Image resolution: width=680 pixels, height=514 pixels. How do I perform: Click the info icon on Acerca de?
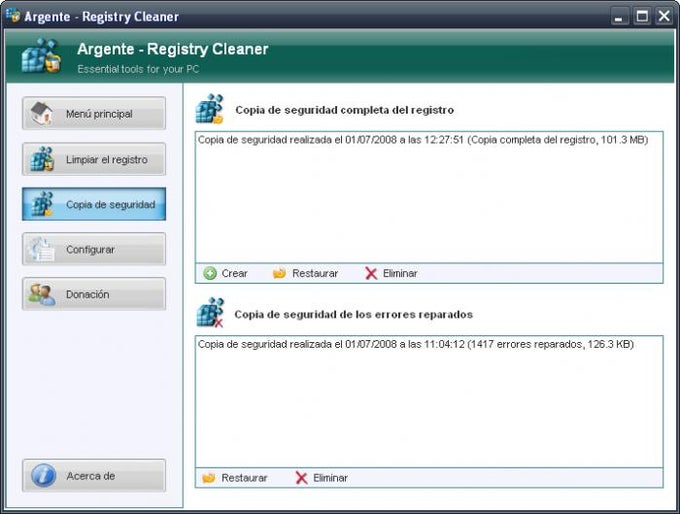click(x=43, y=475)
